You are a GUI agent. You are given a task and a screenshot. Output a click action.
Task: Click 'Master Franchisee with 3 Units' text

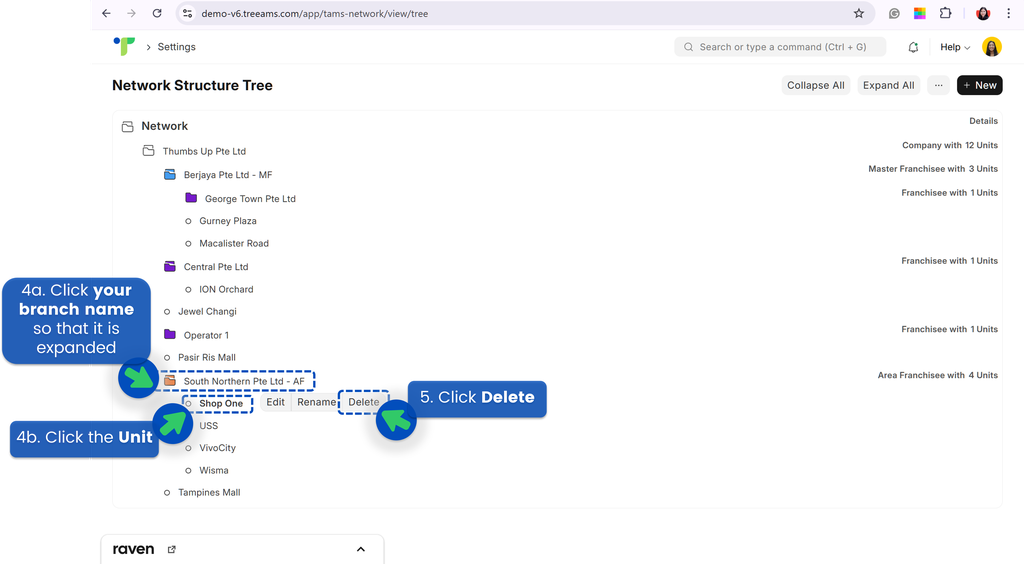pyautogui.click(x=933, y=169)
